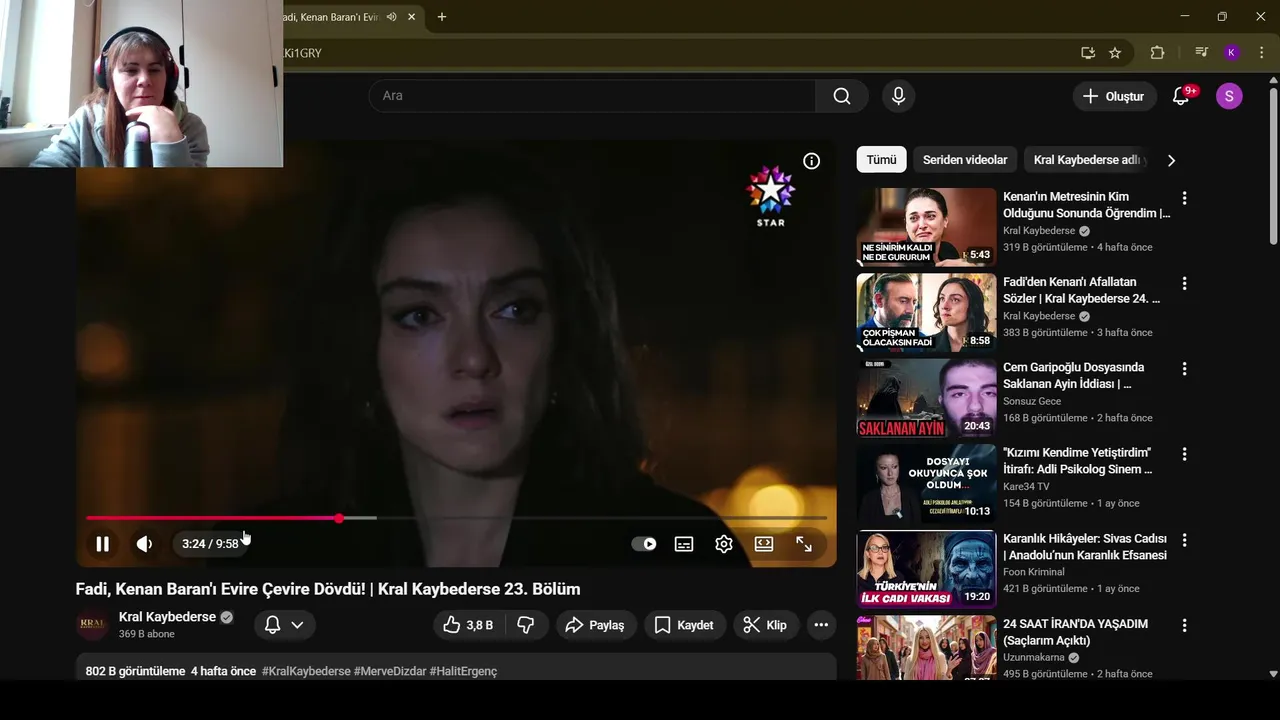1280x720 pixels.
Task: Click the Sonsuz Gece channel name
Action: 1032,401
